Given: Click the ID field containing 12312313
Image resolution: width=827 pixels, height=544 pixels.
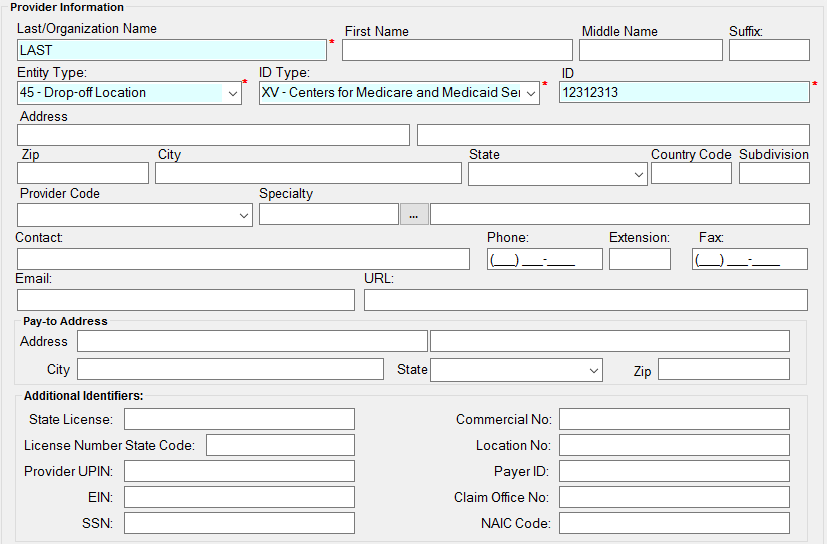Looking at the screenshot, I should (684, 92).
